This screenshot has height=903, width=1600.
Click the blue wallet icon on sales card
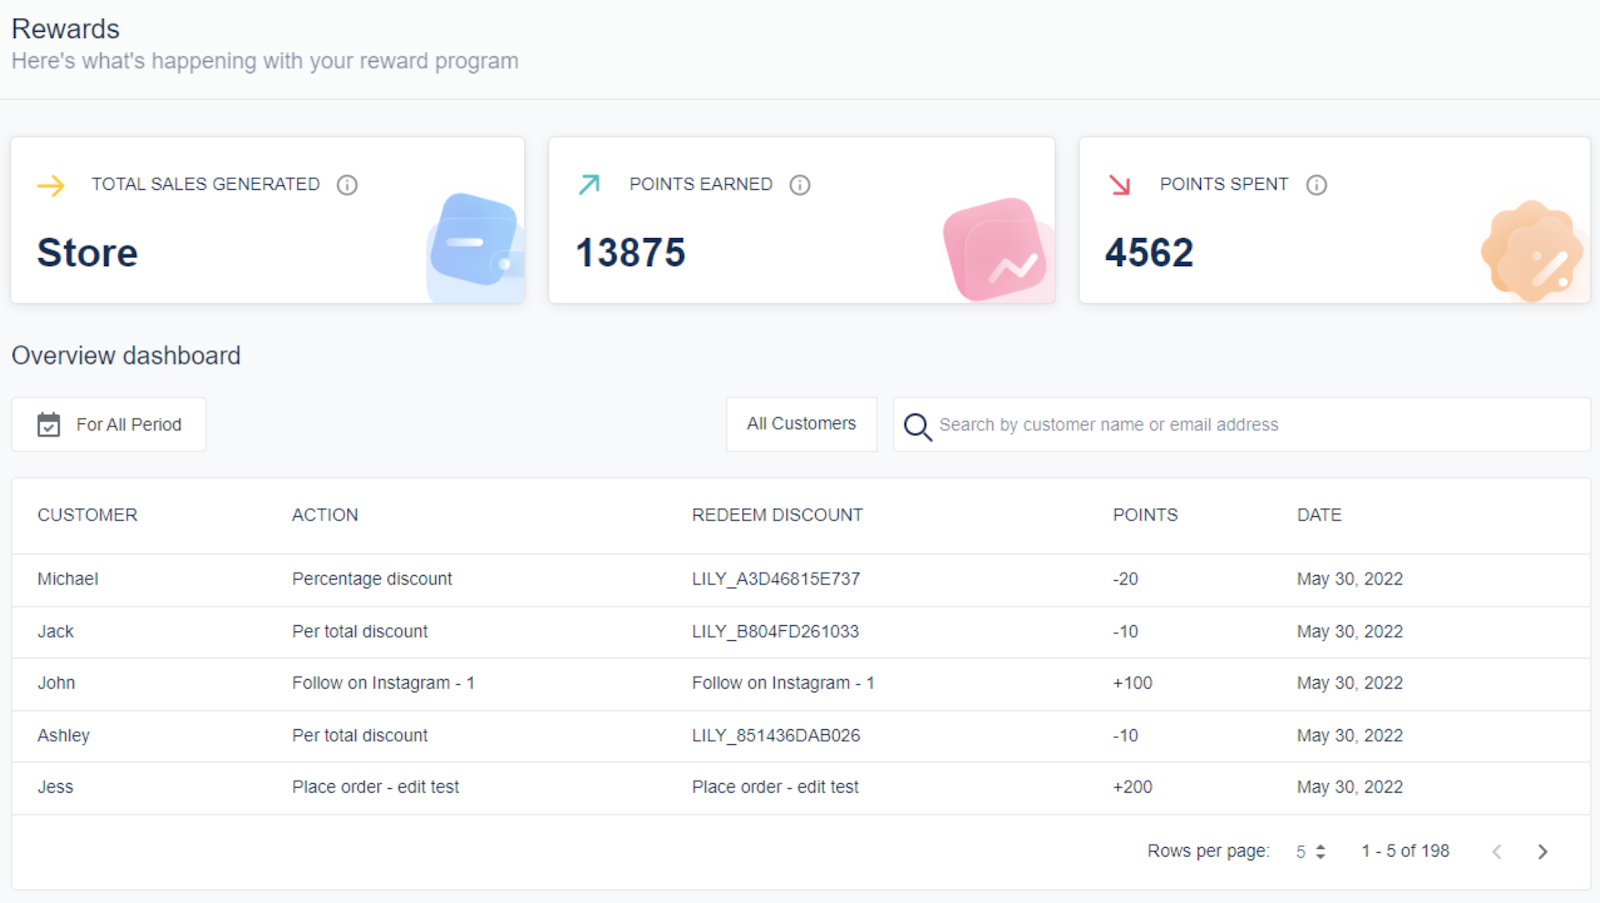tap(475, 241)
